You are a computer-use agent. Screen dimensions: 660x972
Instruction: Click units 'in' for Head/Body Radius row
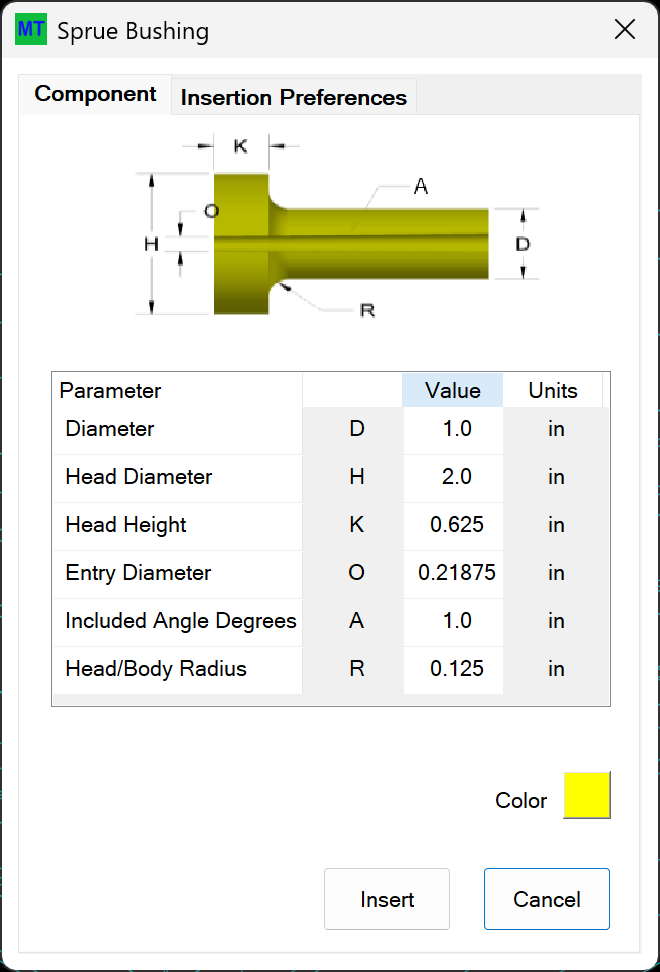pos(556,669)
